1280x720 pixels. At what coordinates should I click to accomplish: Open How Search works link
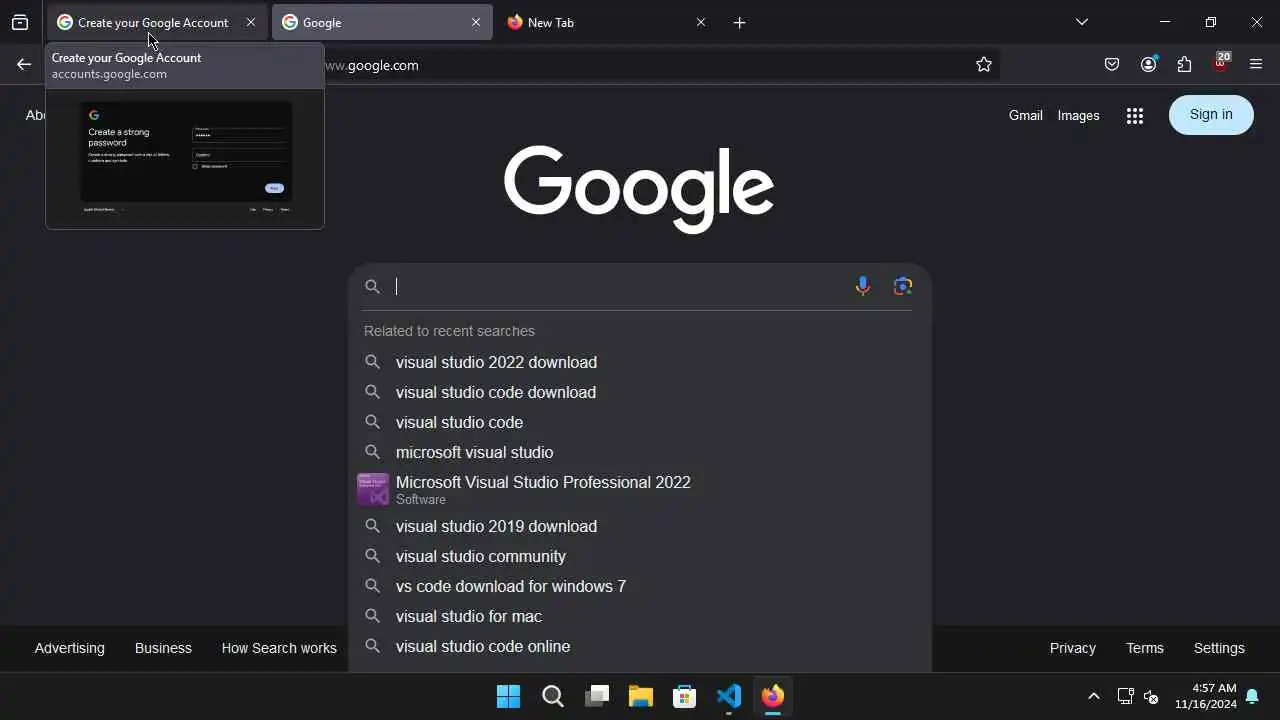pos(279,648)
